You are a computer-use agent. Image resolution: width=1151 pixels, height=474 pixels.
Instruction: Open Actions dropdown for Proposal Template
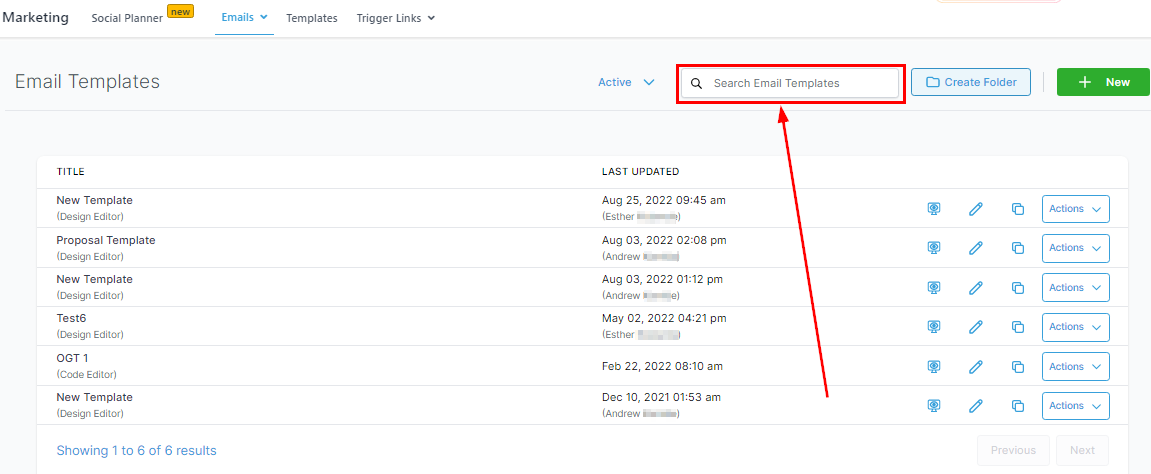pos(1075,248)
